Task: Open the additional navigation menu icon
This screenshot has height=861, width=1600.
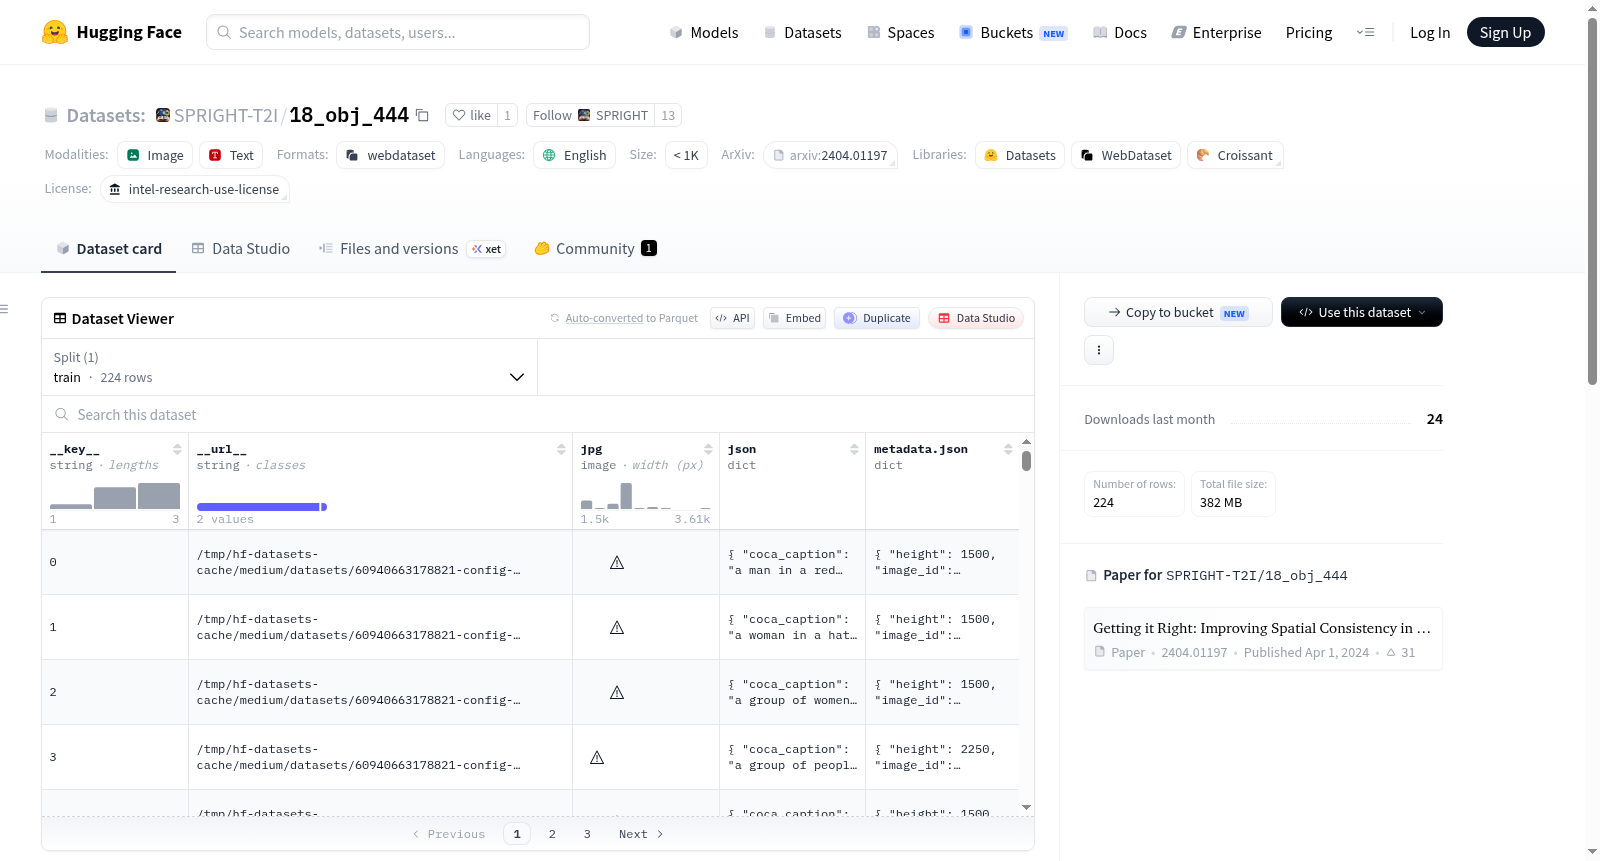Action: pos(1365,32)
